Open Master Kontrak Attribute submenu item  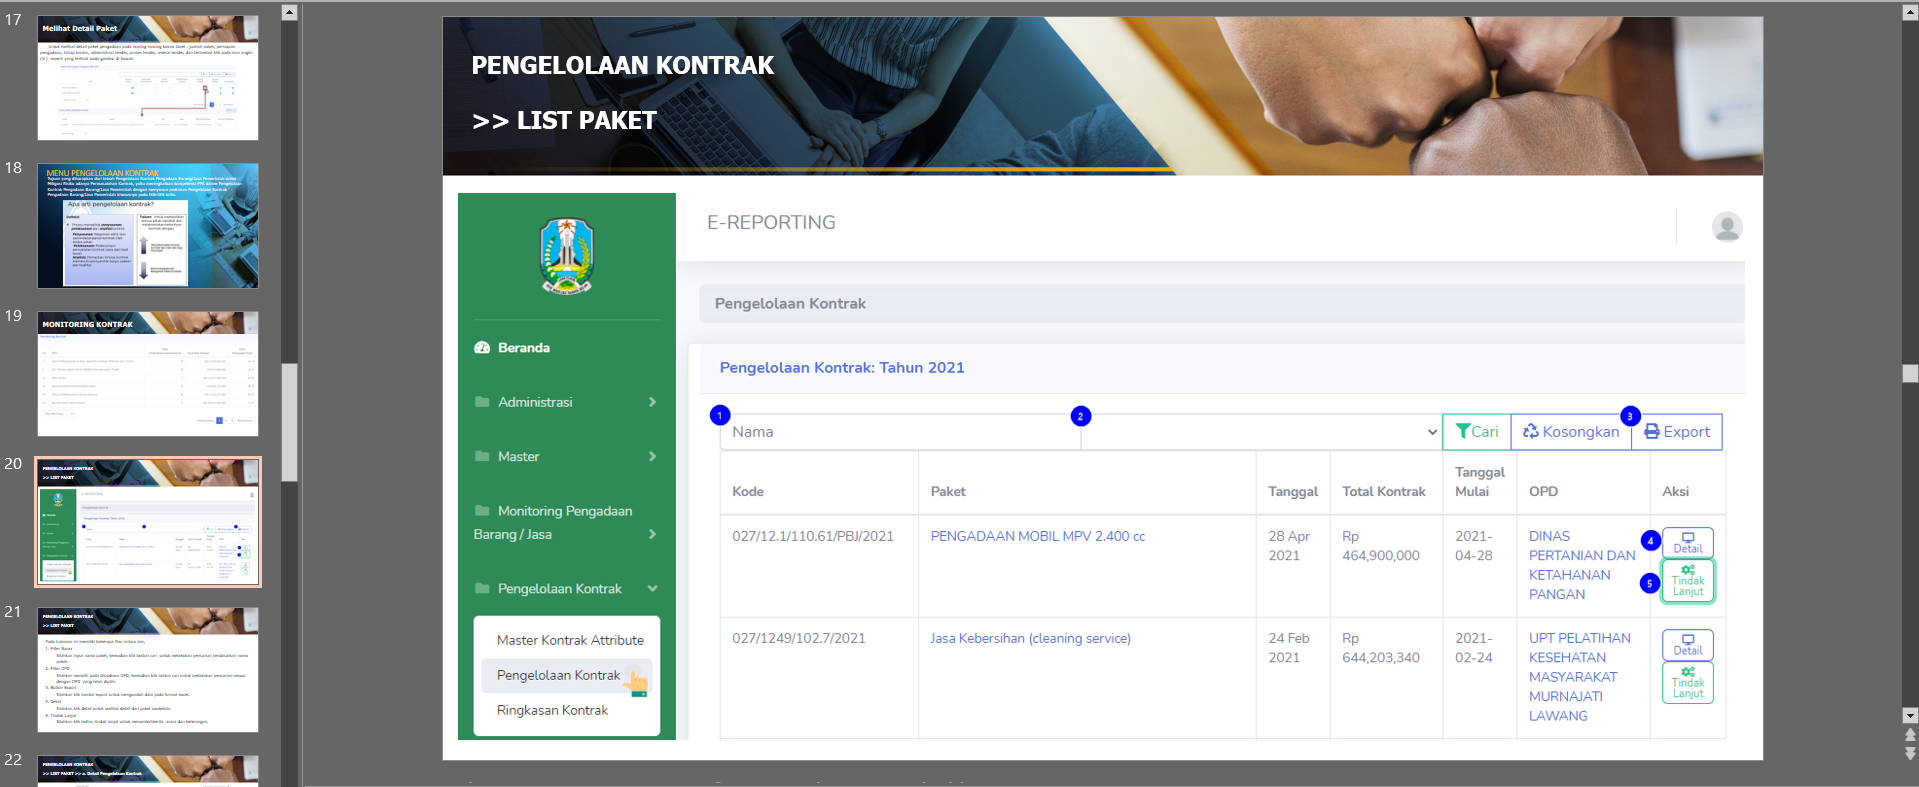(x=570, y=640)
